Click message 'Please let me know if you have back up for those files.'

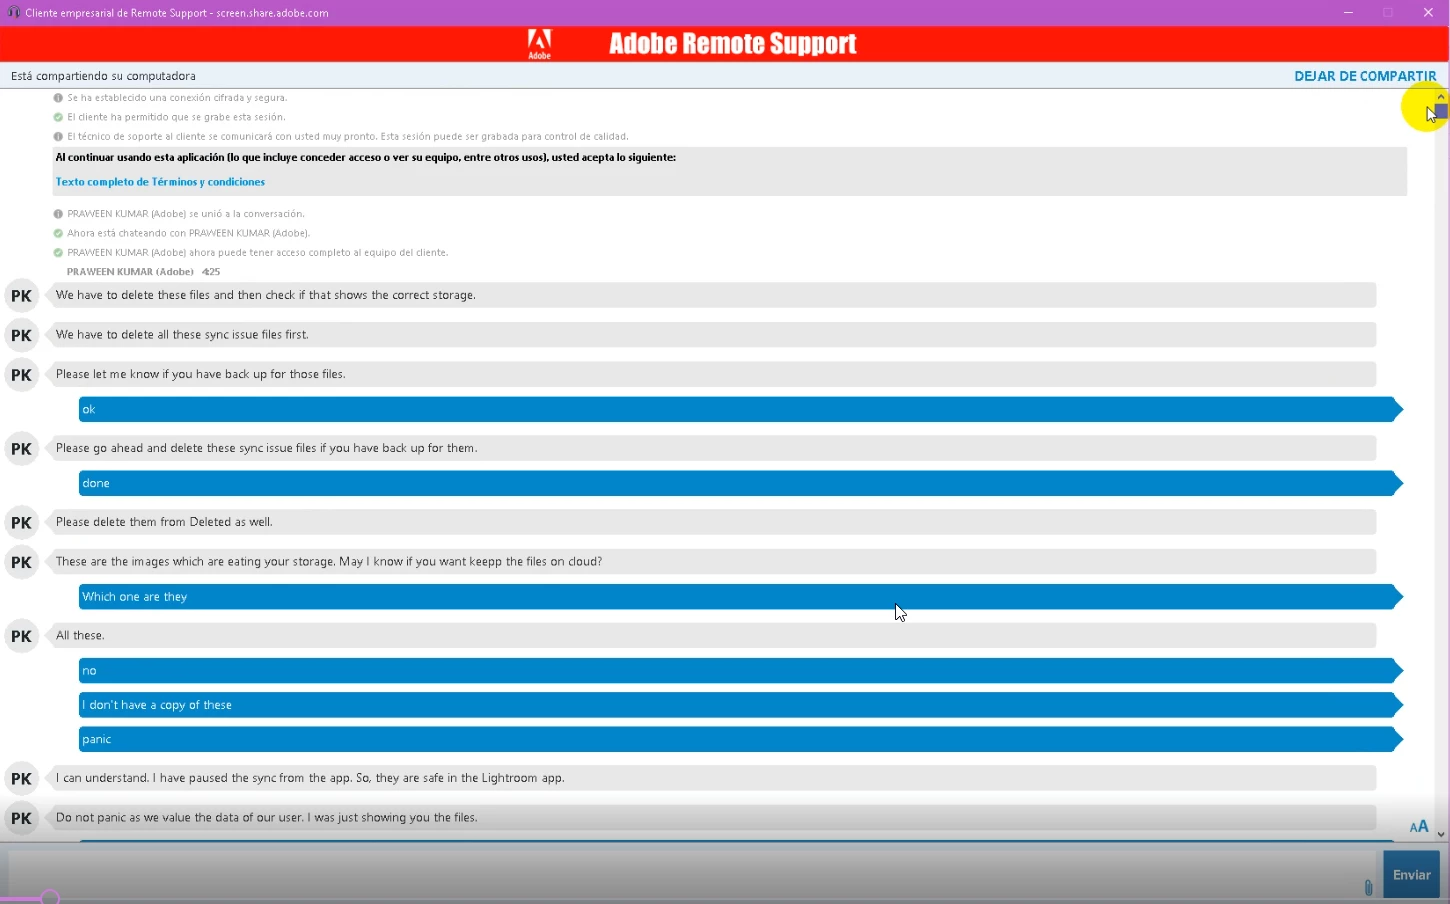(712, 374)
